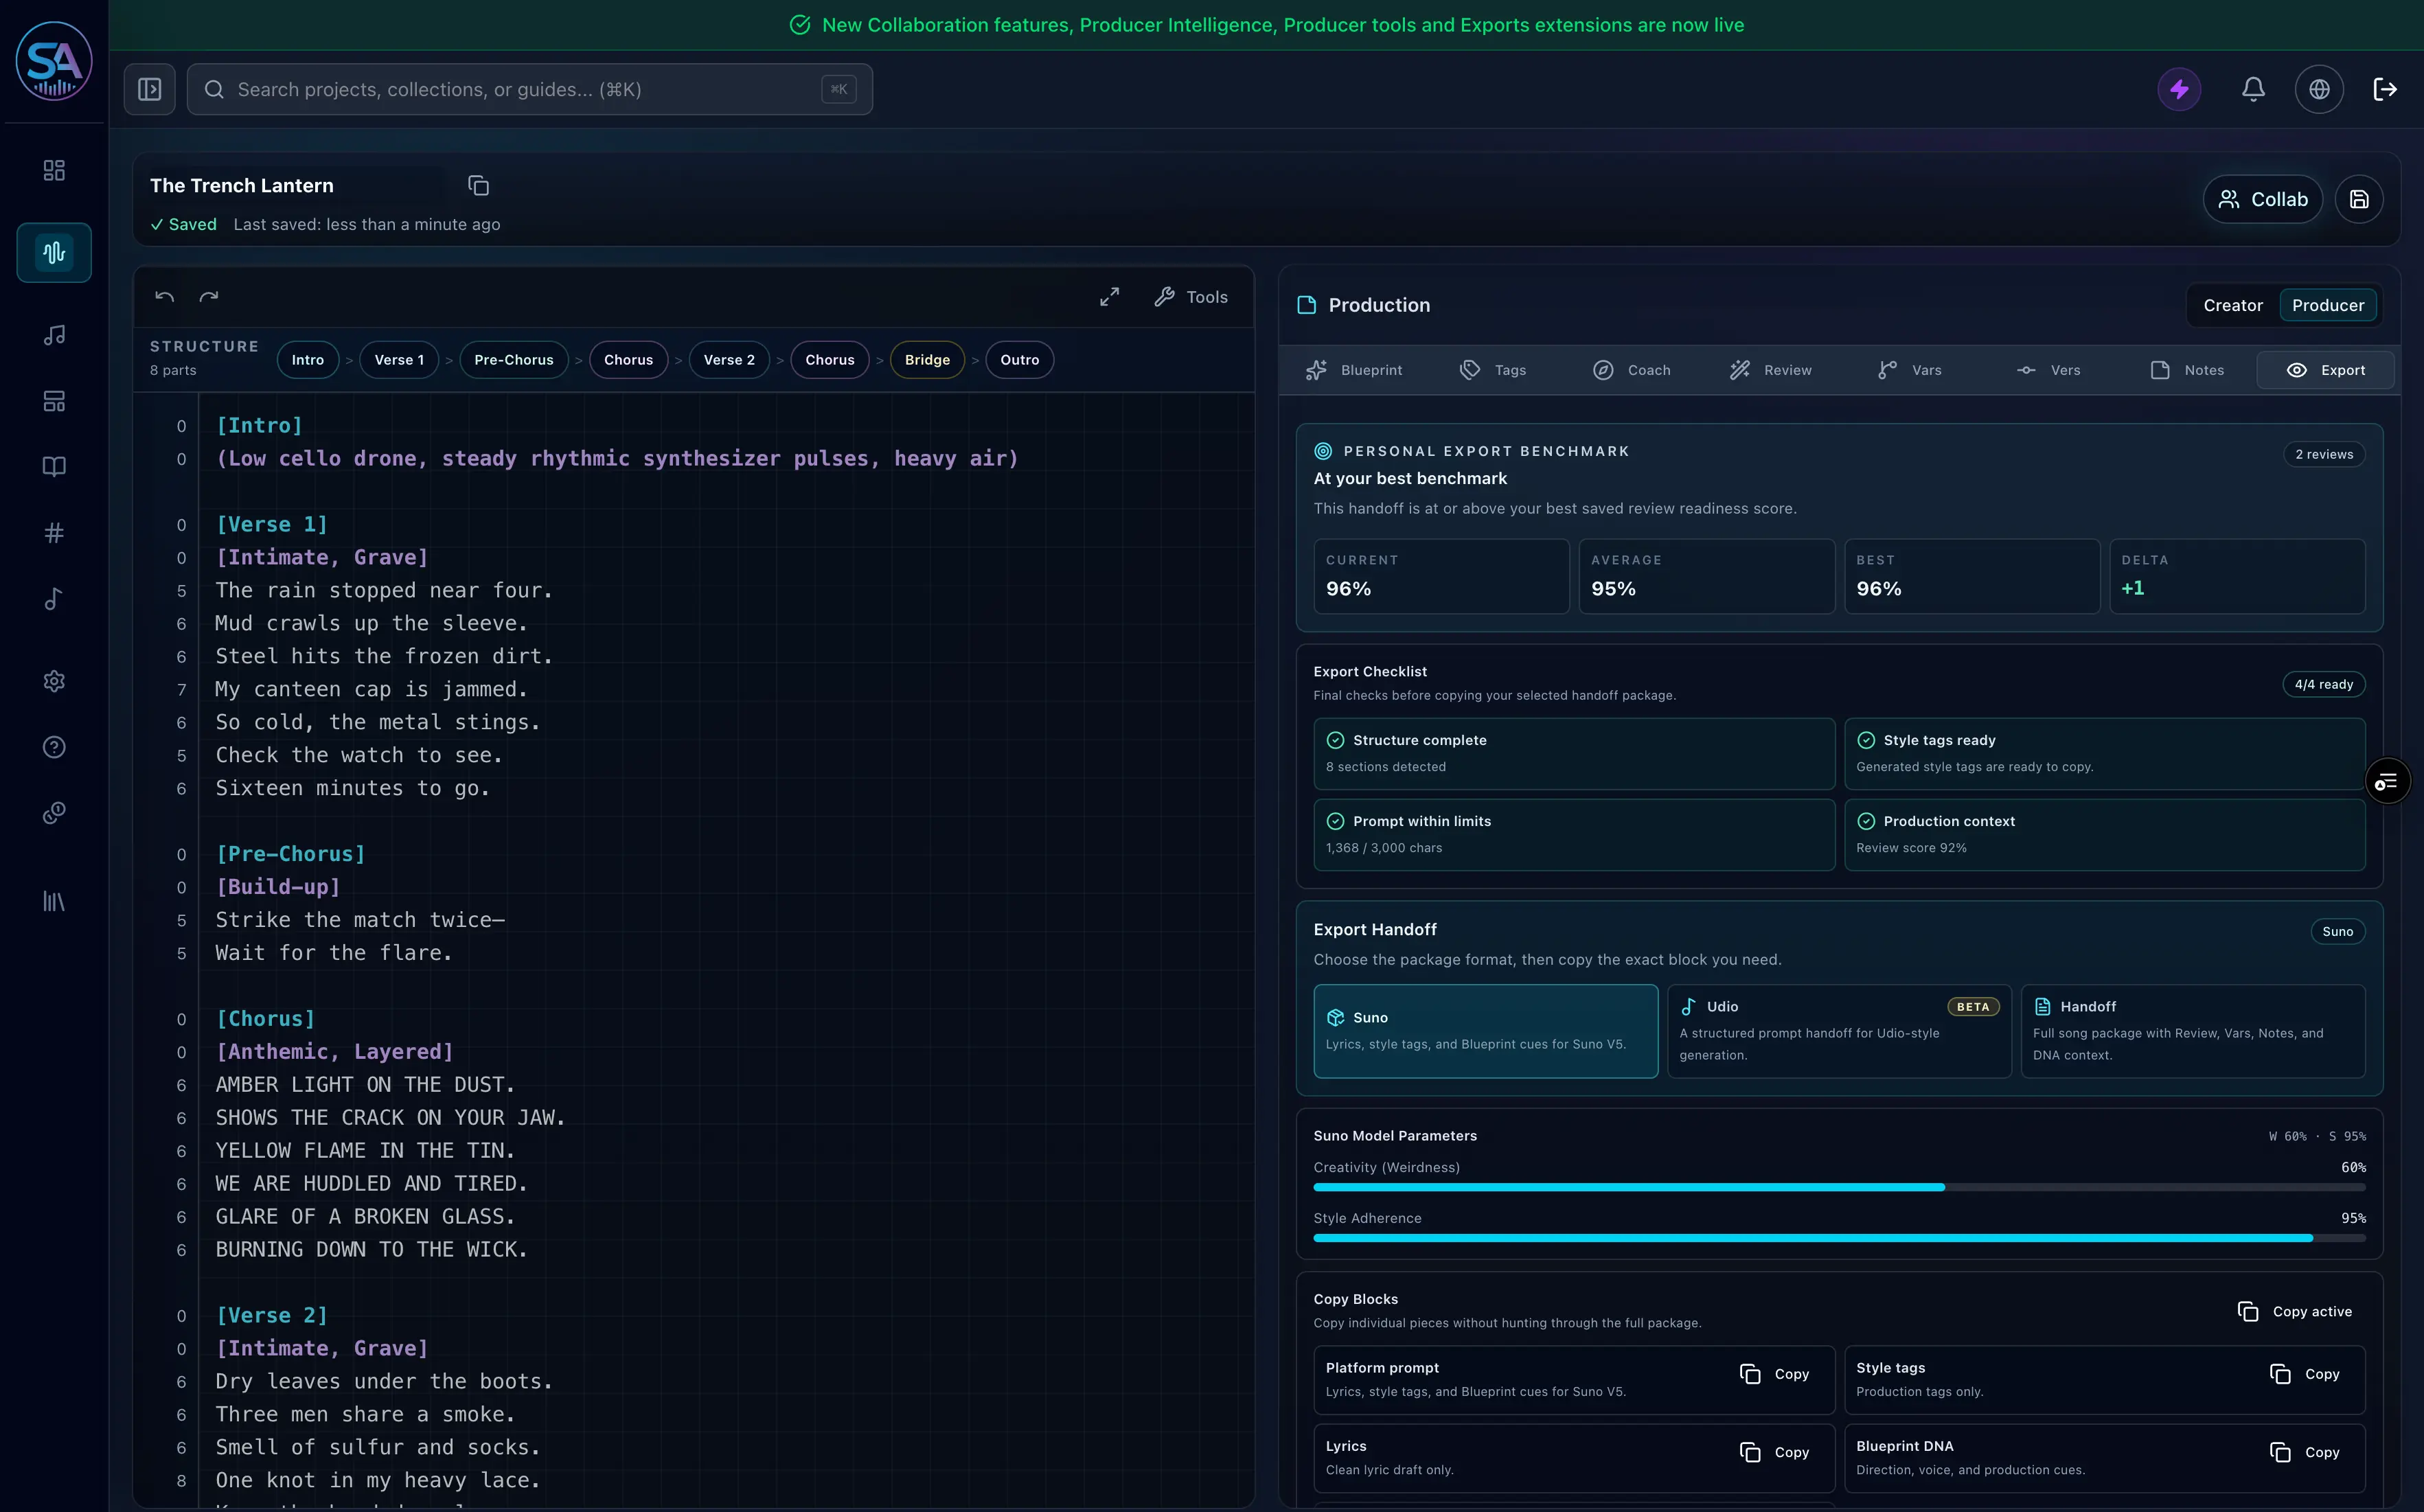Image resolution: width=2424 pixels, height=1512 pixels.
Task: Redo the last edit
Action: [x=209, y=297]
